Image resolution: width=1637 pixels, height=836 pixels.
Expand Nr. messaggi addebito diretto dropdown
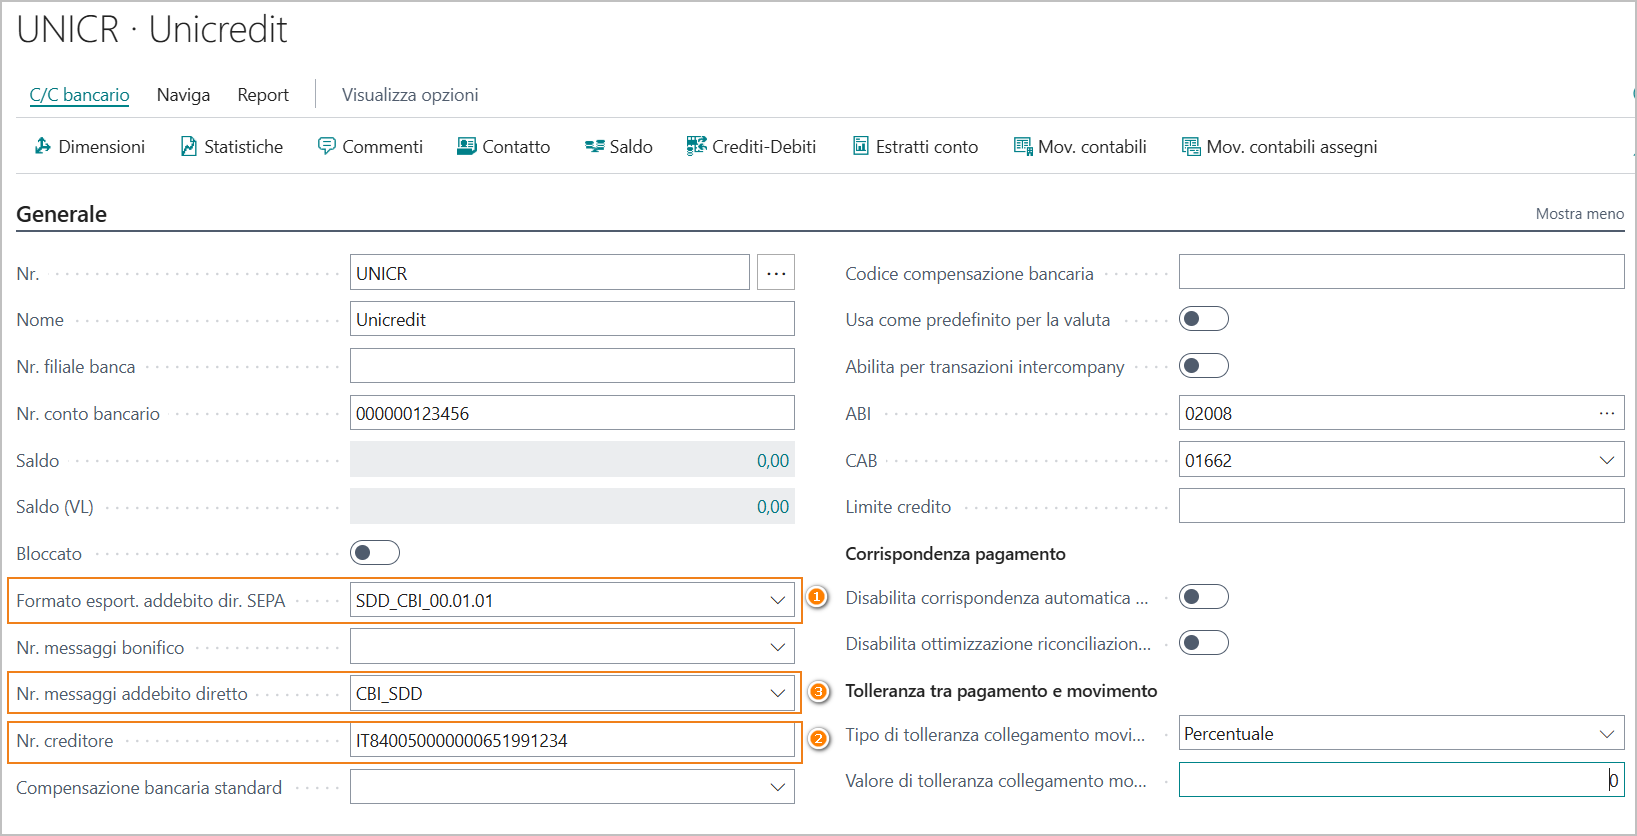coord(777,694)
